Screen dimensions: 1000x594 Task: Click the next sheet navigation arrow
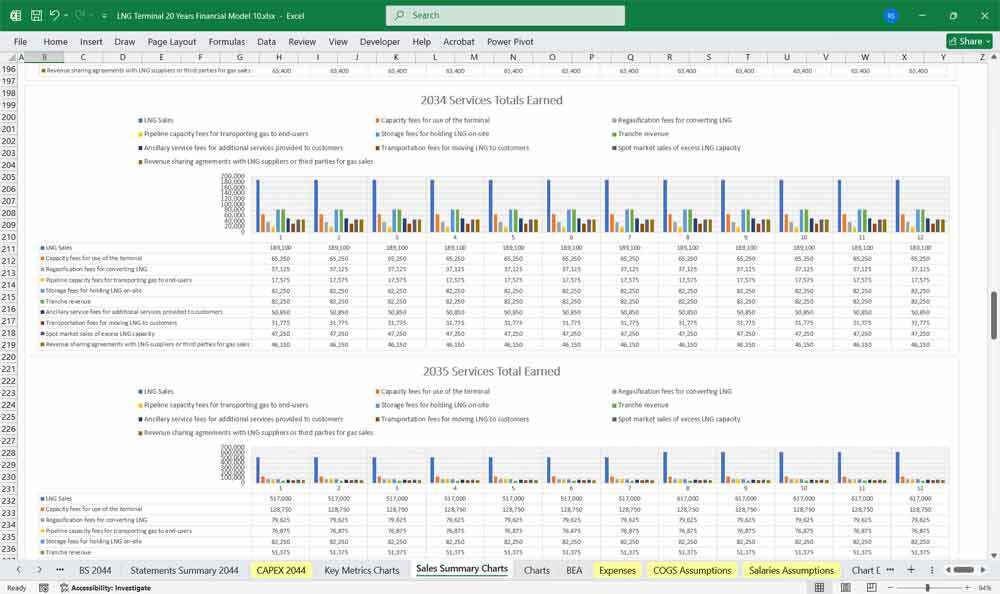coord(40,570)
